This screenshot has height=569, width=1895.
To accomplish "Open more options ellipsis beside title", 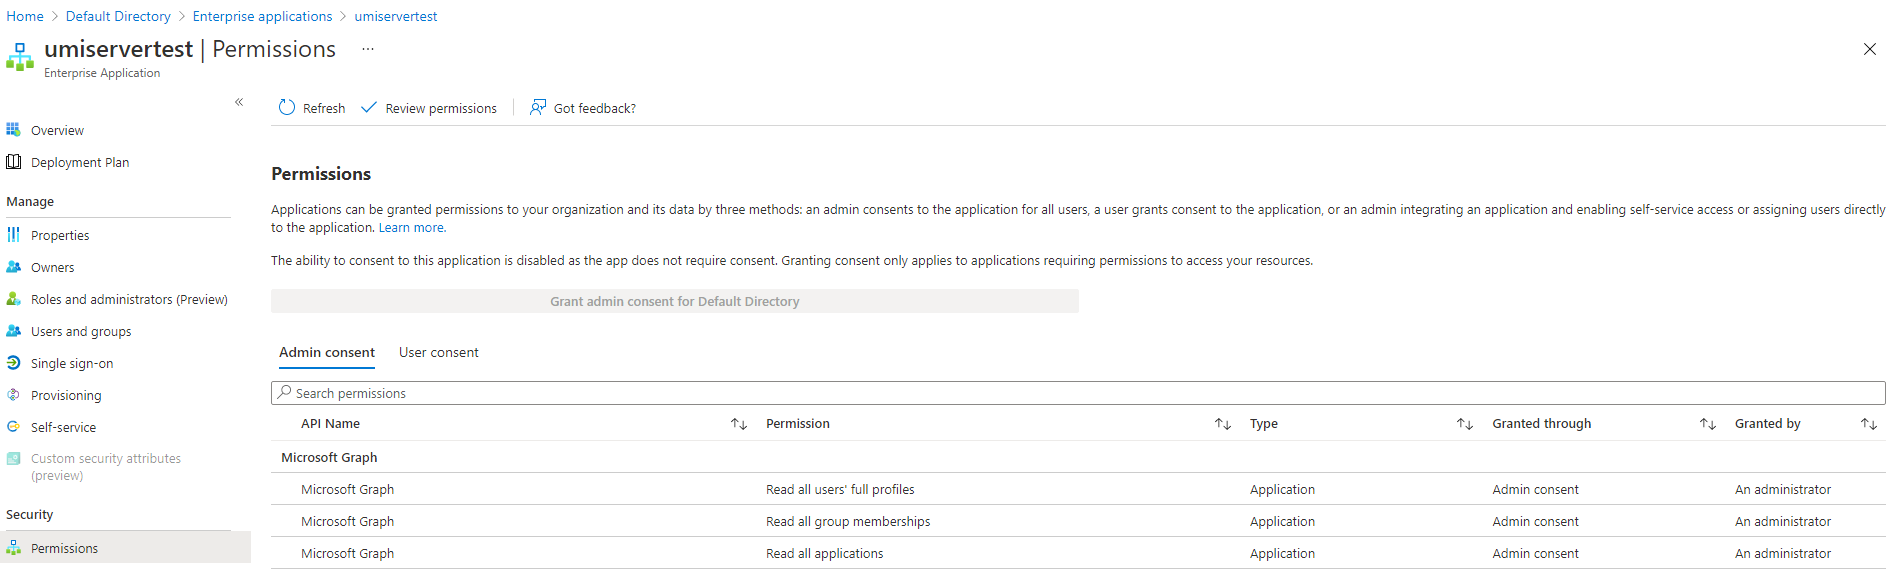I will point(368,49).
